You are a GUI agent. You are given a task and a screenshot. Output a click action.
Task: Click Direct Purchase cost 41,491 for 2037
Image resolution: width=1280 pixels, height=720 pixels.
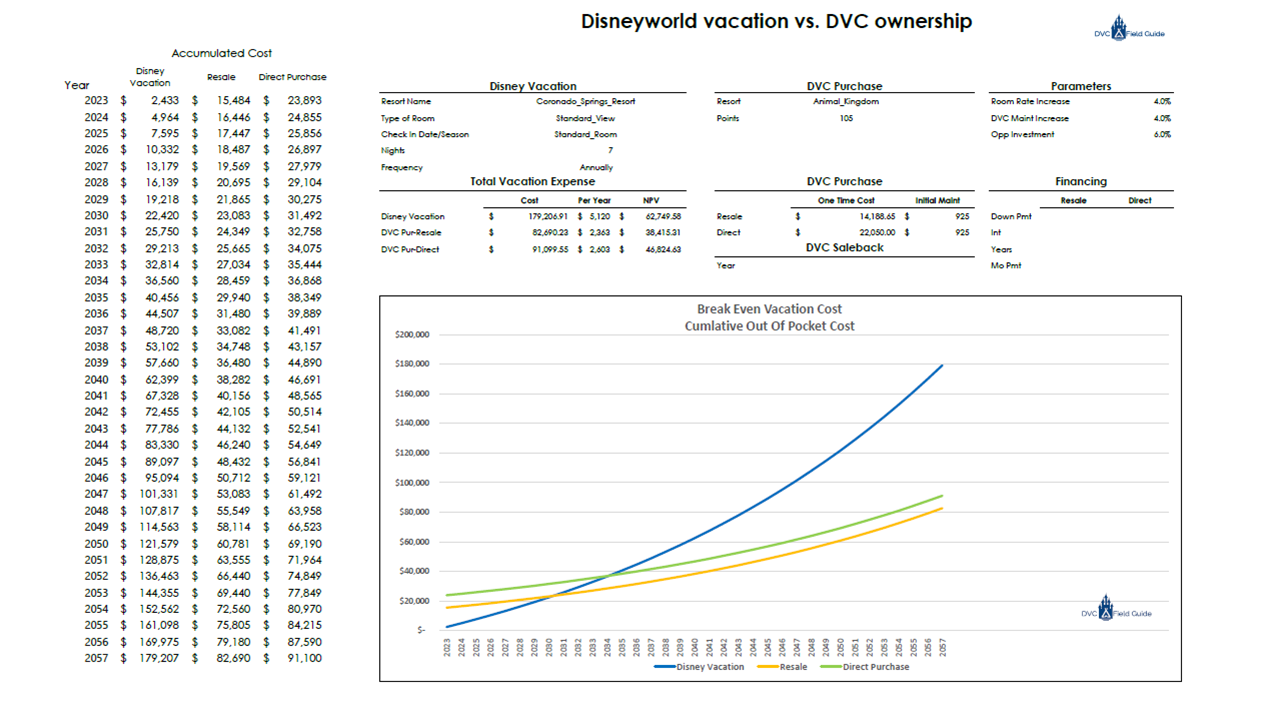coord(305,330)
